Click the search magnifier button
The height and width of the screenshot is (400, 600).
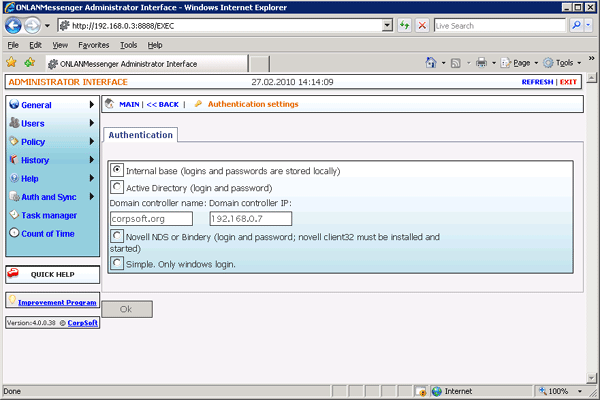click(576, 26)
